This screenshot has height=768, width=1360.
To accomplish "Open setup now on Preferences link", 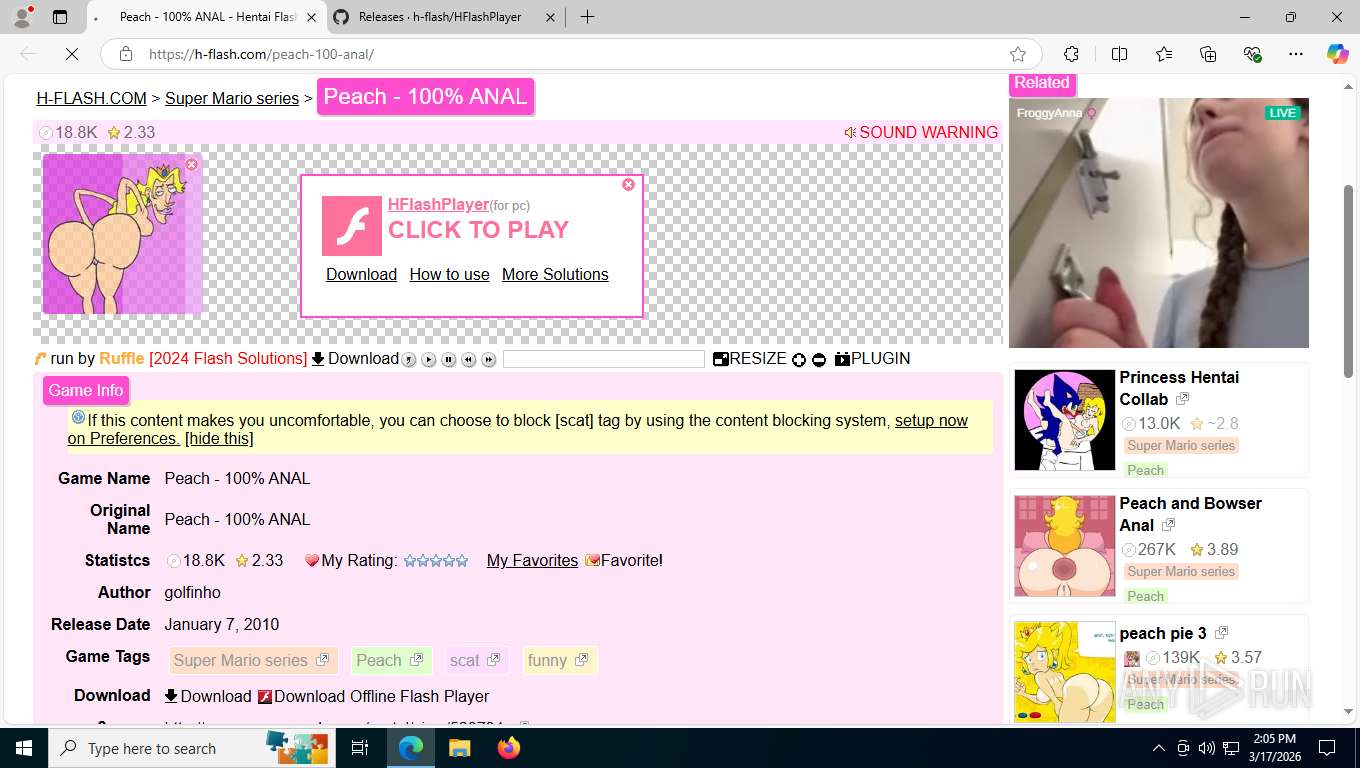I will click(x=517, y=429).
